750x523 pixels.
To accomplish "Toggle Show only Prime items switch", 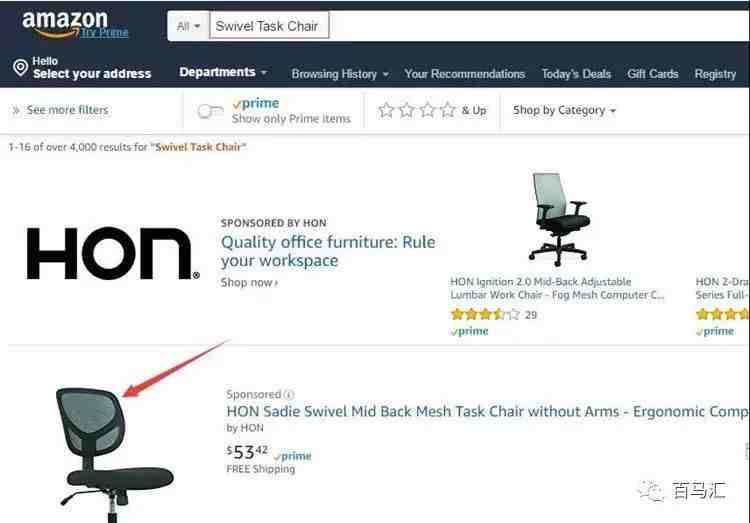I will click(x=210, y=111).
